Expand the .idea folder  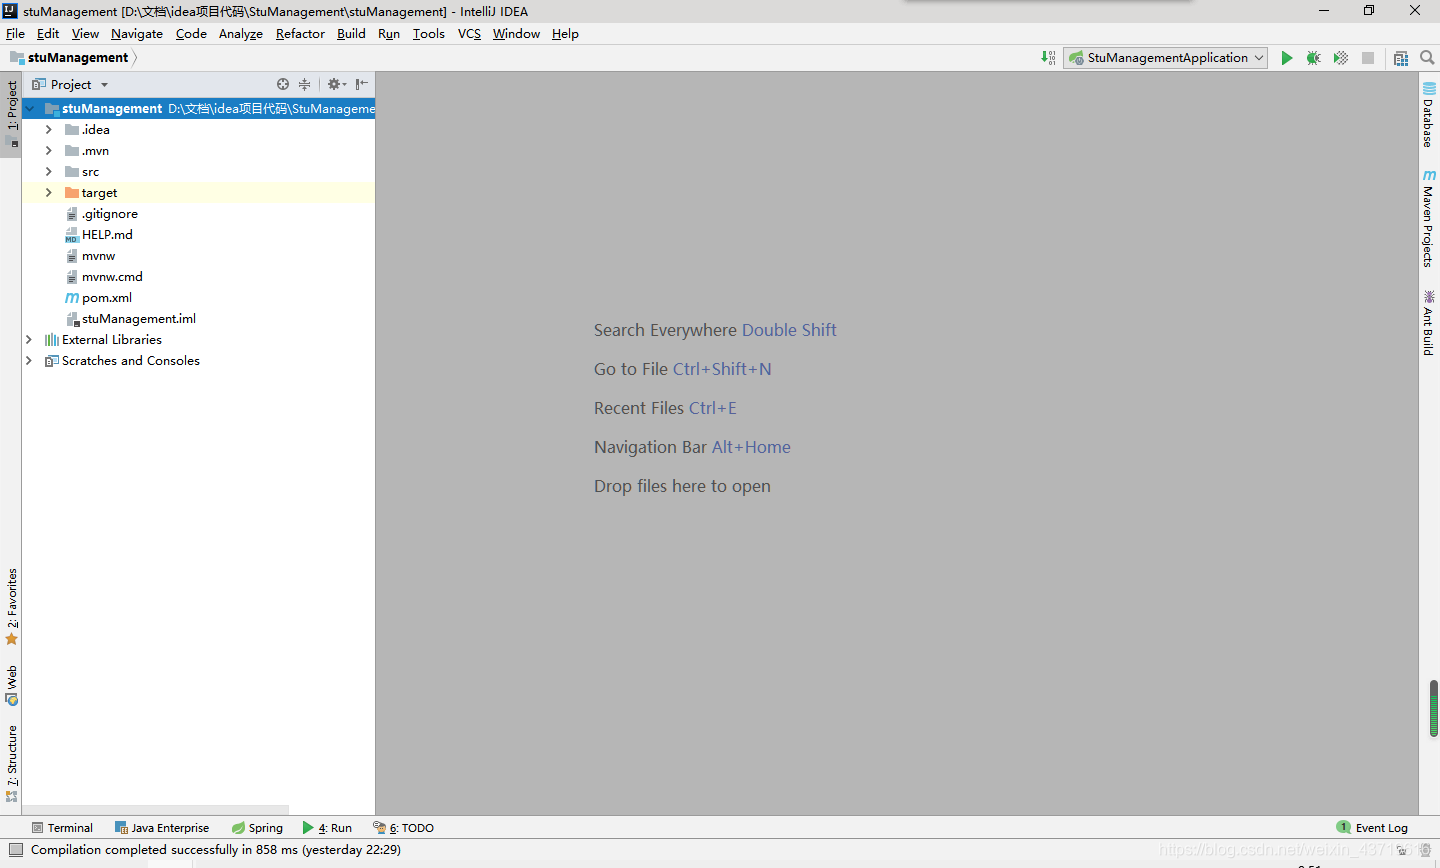pos(48,130)
